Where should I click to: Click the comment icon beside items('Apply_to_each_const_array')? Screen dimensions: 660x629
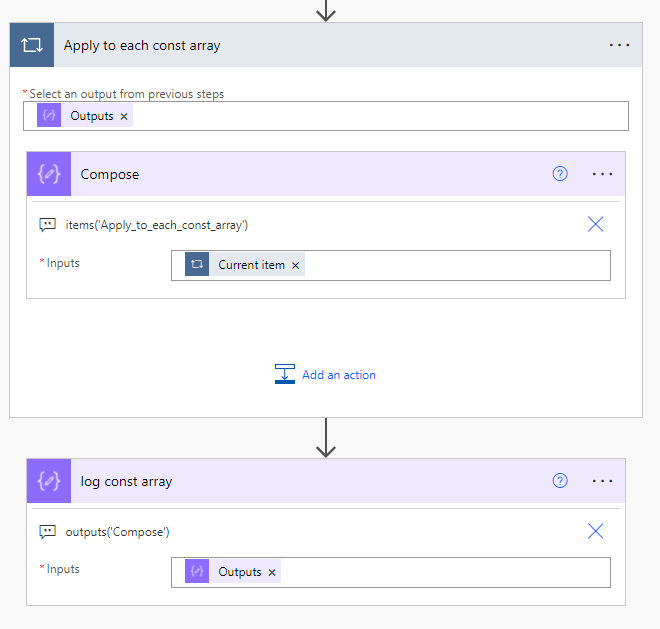(x=47, y=225)
